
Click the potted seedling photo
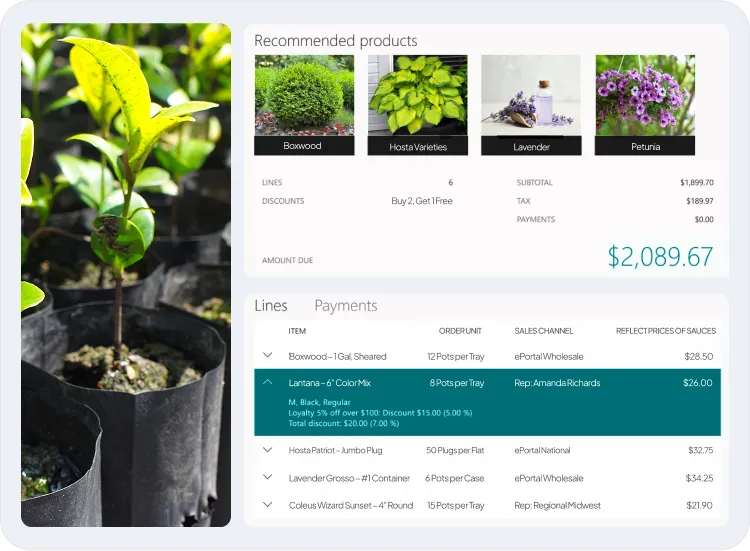[x=126, y=275]
